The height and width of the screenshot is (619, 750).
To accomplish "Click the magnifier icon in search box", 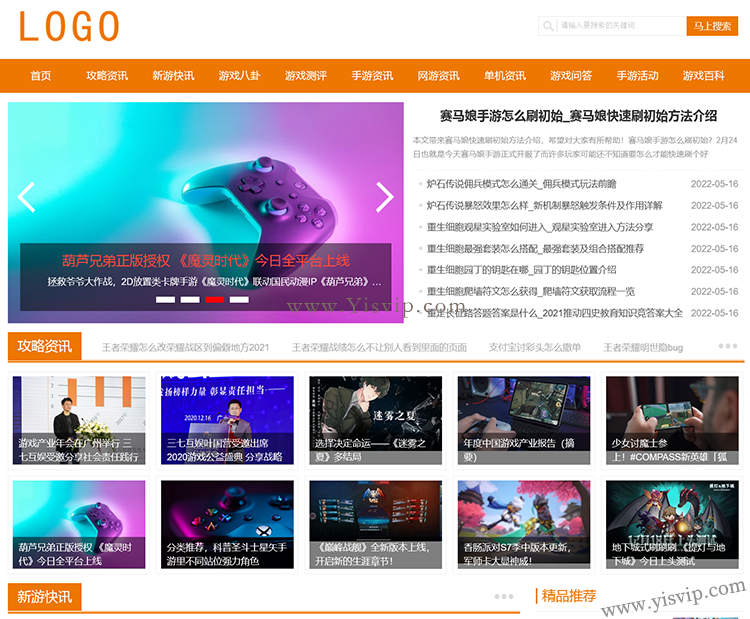I will 548,26.
